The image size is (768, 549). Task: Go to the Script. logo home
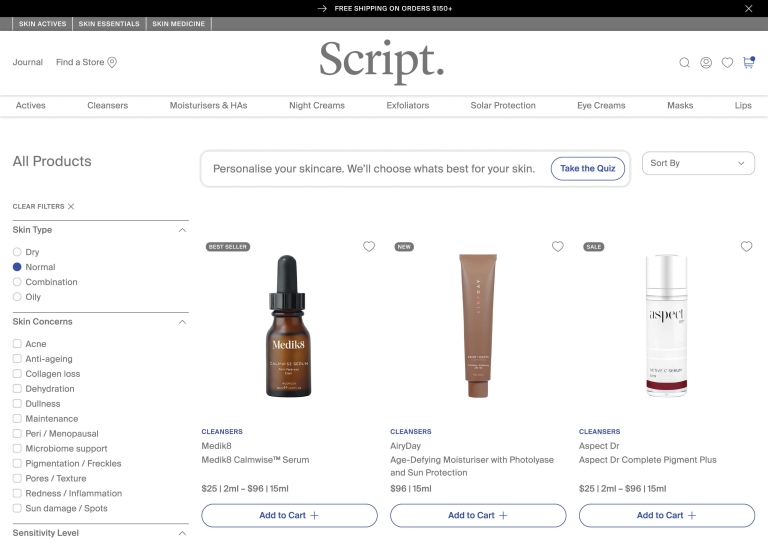(382, 63)
